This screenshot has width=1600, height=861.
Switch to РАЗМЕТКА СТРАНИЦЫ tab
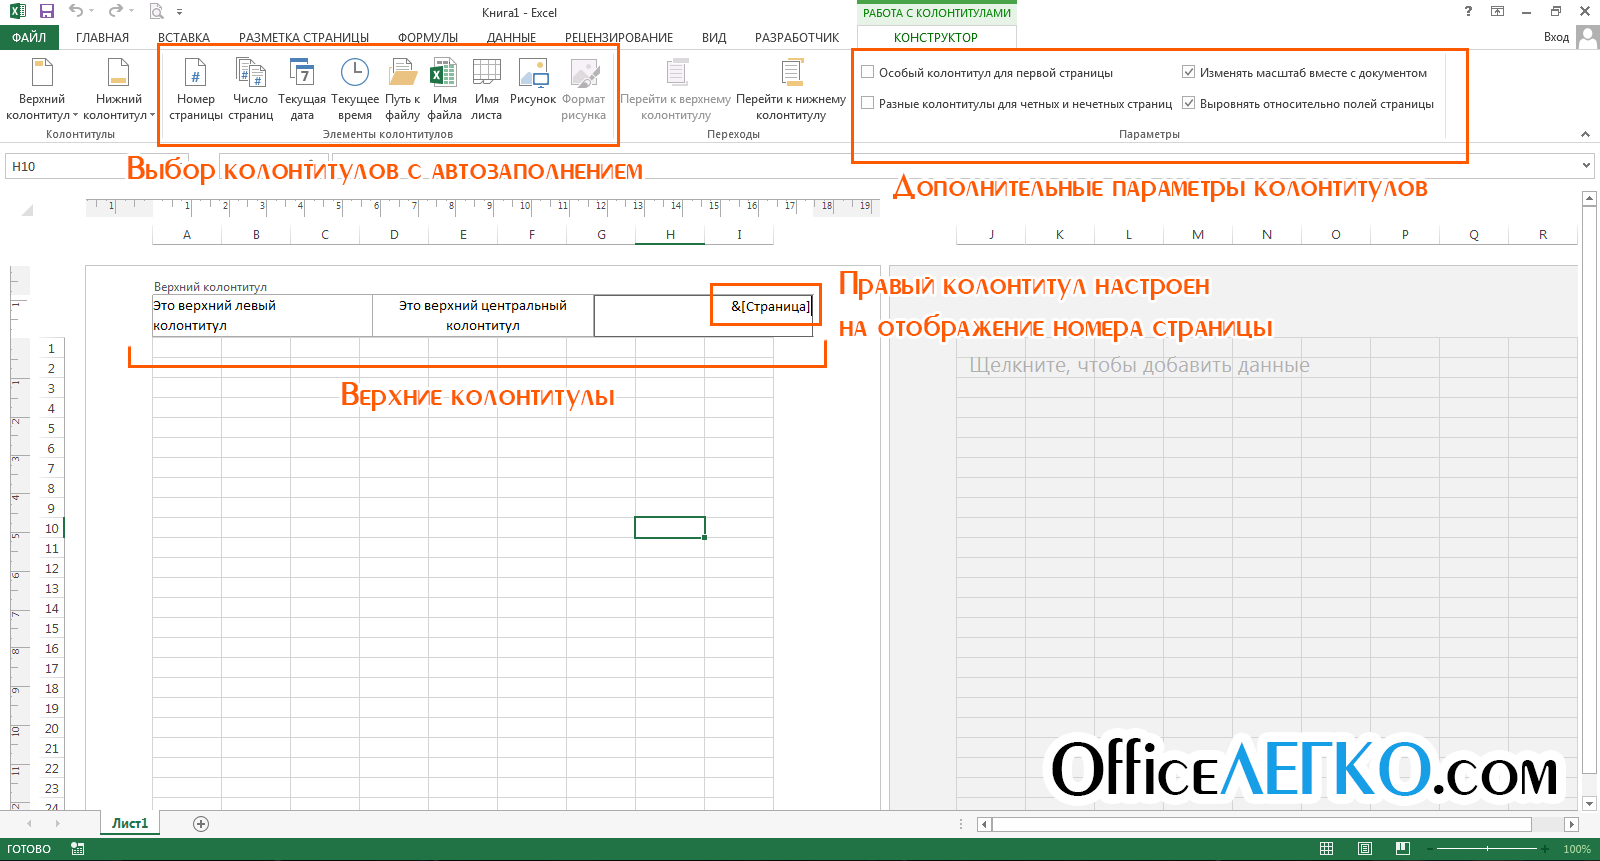coord(304,37)
